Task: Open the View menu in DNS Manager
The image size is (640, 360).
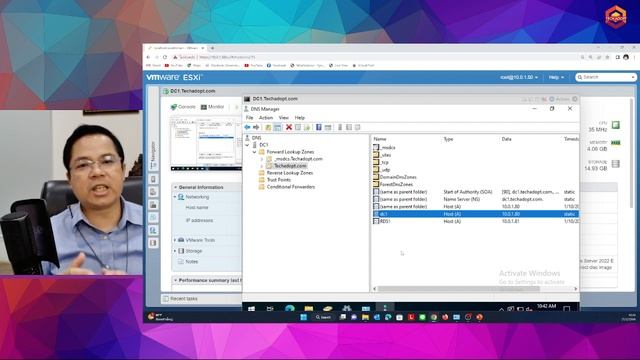Action: 284,118
